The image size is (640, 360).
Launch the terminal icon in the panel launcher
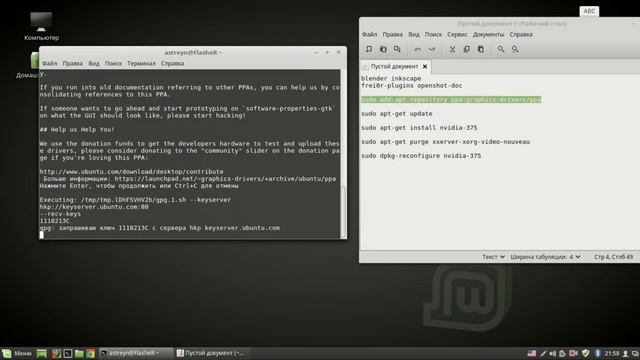[x=68, y=353]
